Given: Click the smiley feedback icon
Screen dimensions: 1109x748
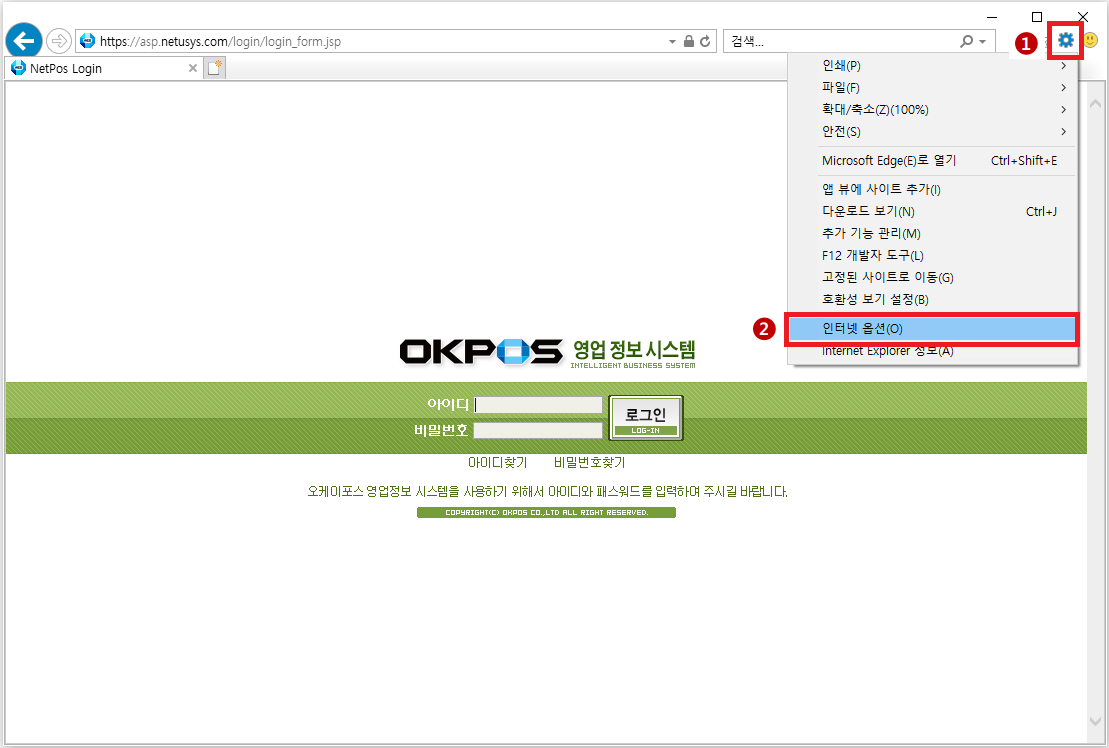Looking at the screenshot, I should 1091,40.
